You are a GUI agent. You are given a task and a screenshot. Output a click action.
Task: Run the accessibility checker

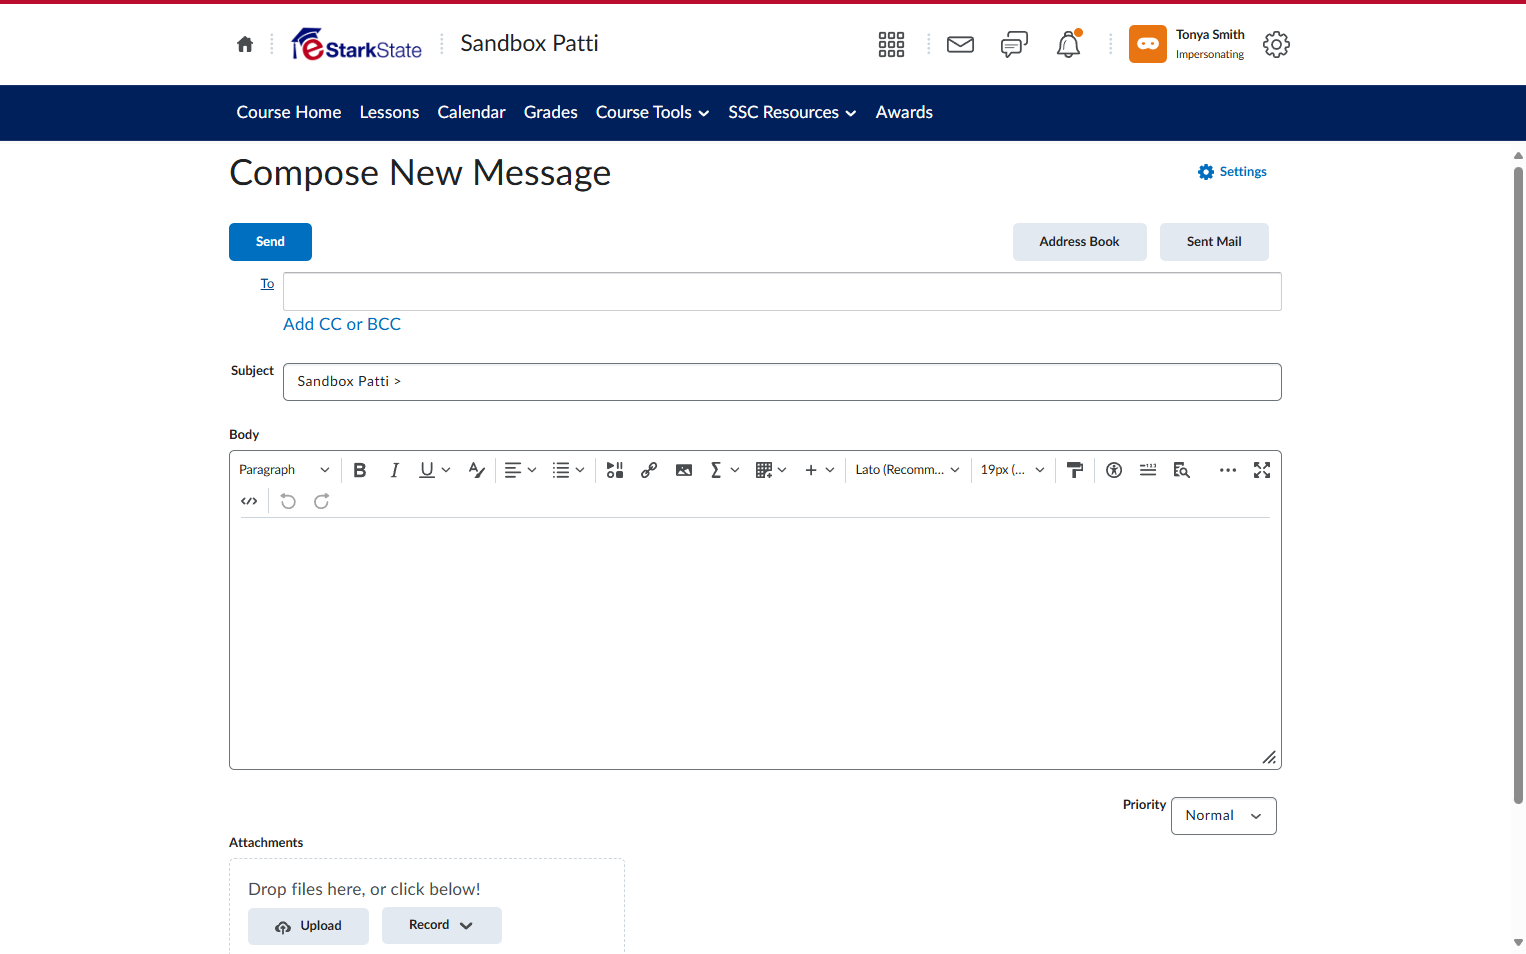(x=1114, y=470)
